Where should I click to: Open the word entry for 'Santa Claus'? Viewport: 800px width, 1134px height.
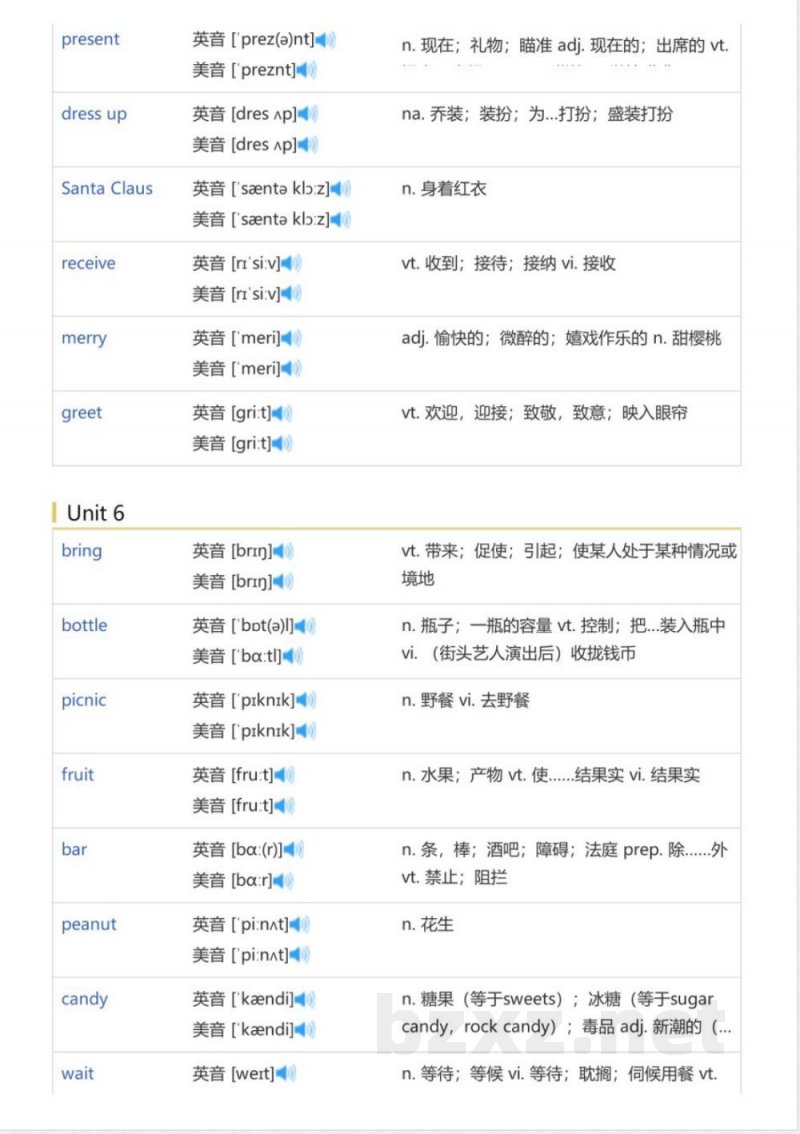click(x=107, y=188)
